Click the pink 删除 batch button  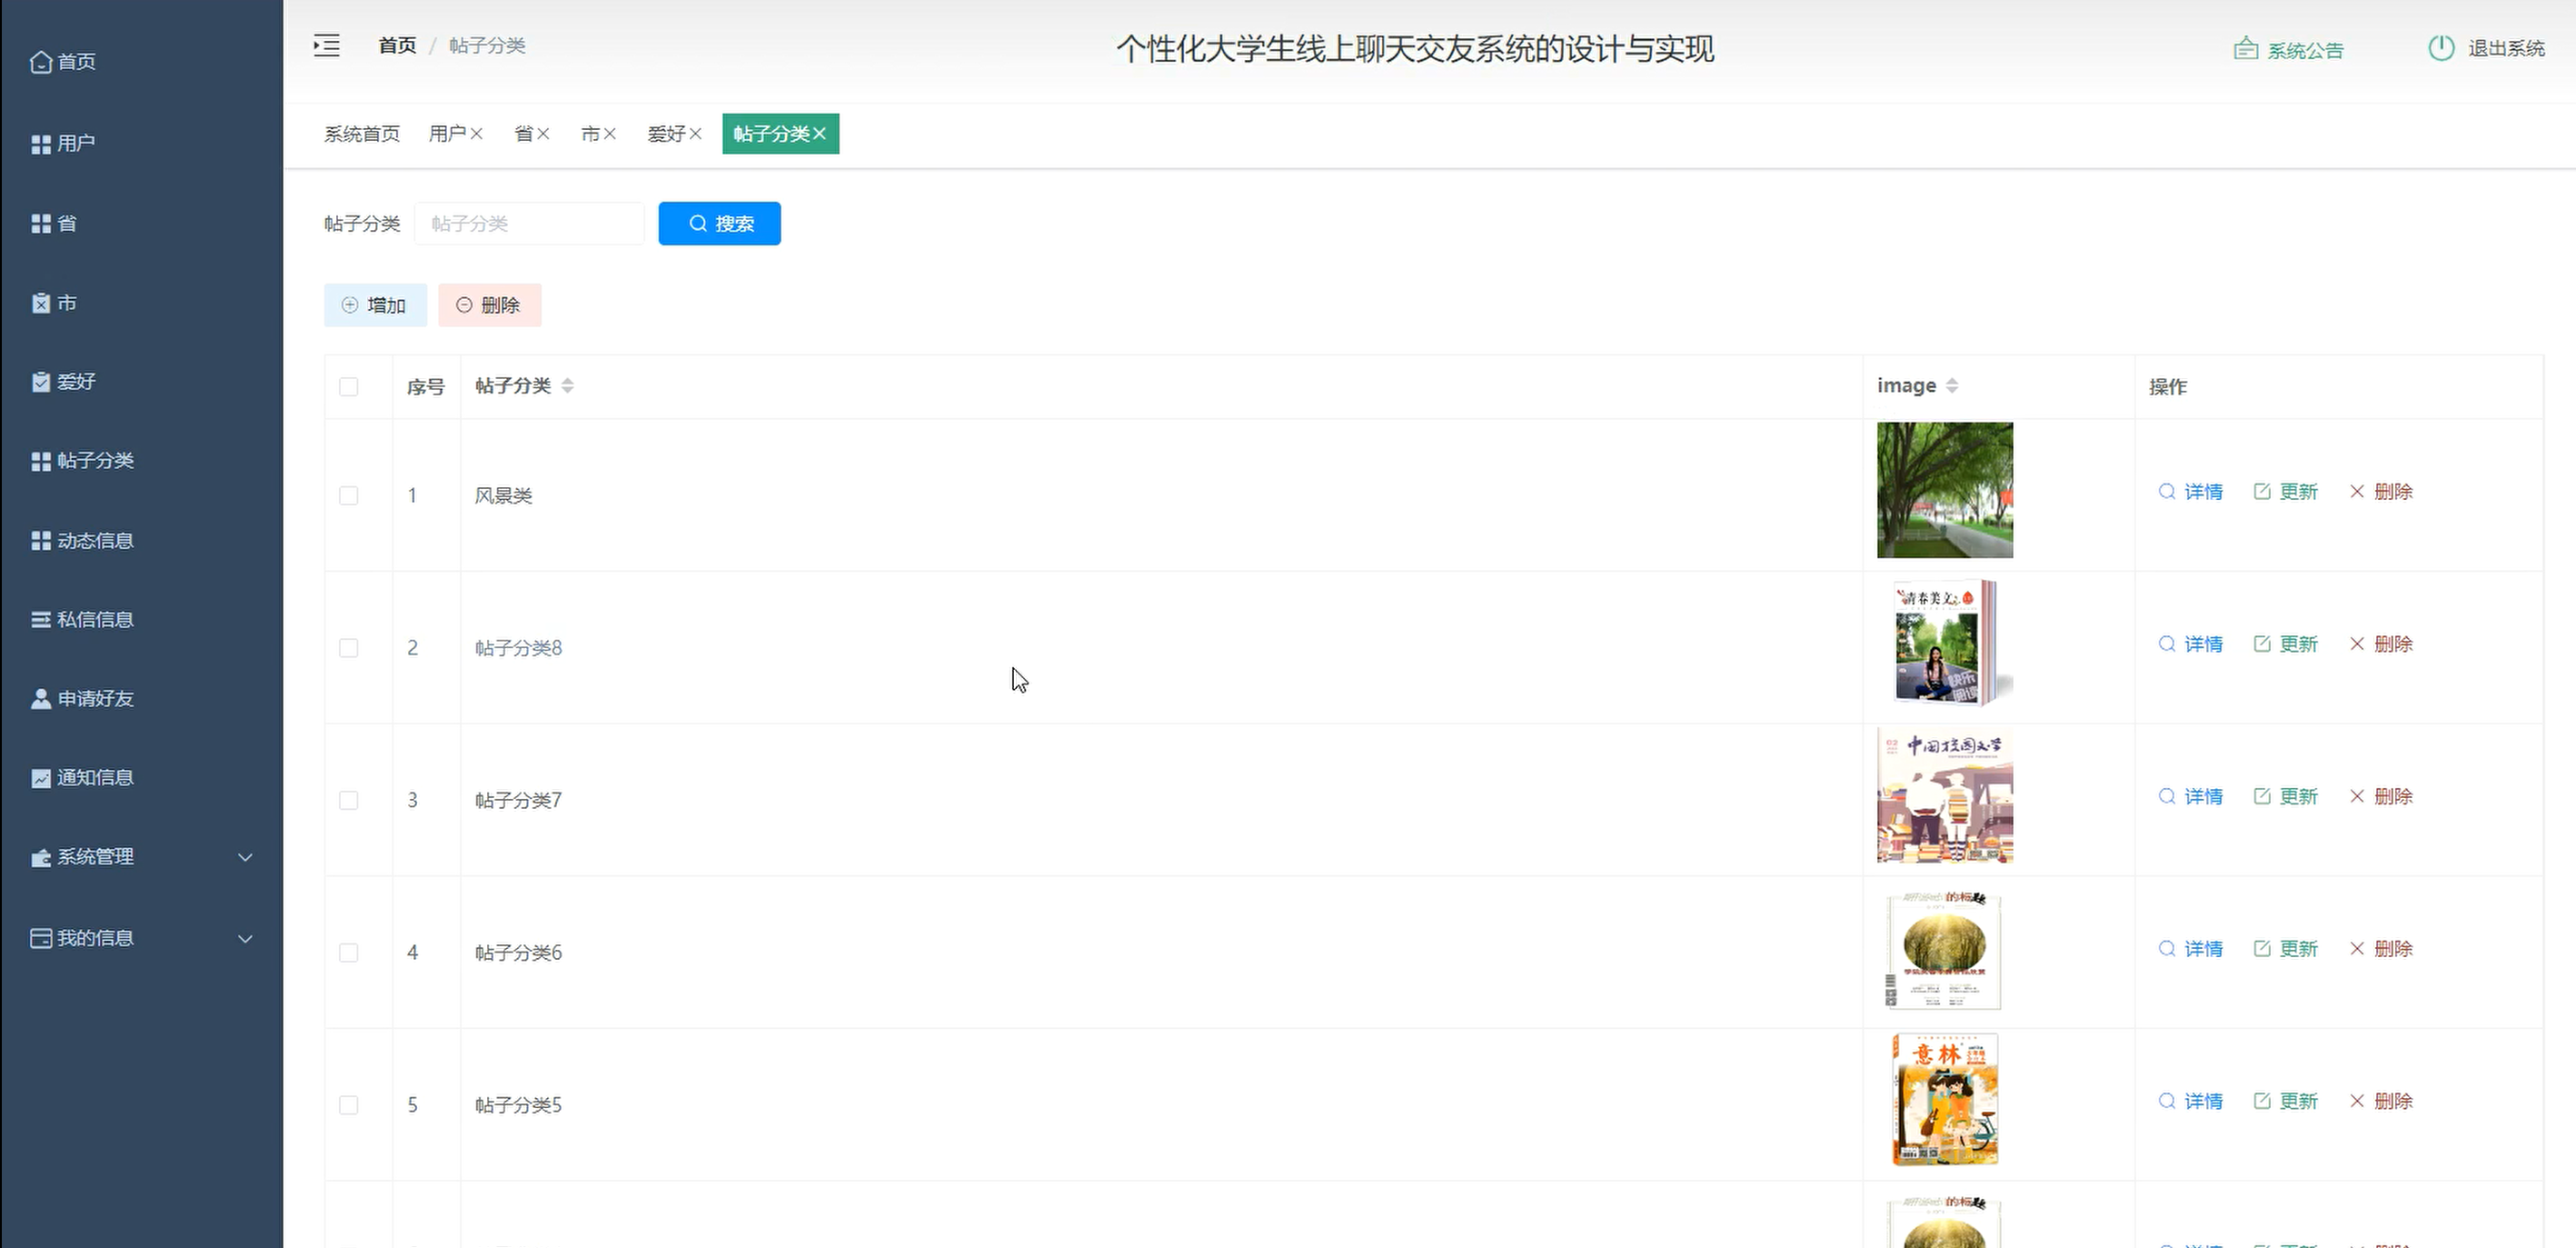coord(490,305)
